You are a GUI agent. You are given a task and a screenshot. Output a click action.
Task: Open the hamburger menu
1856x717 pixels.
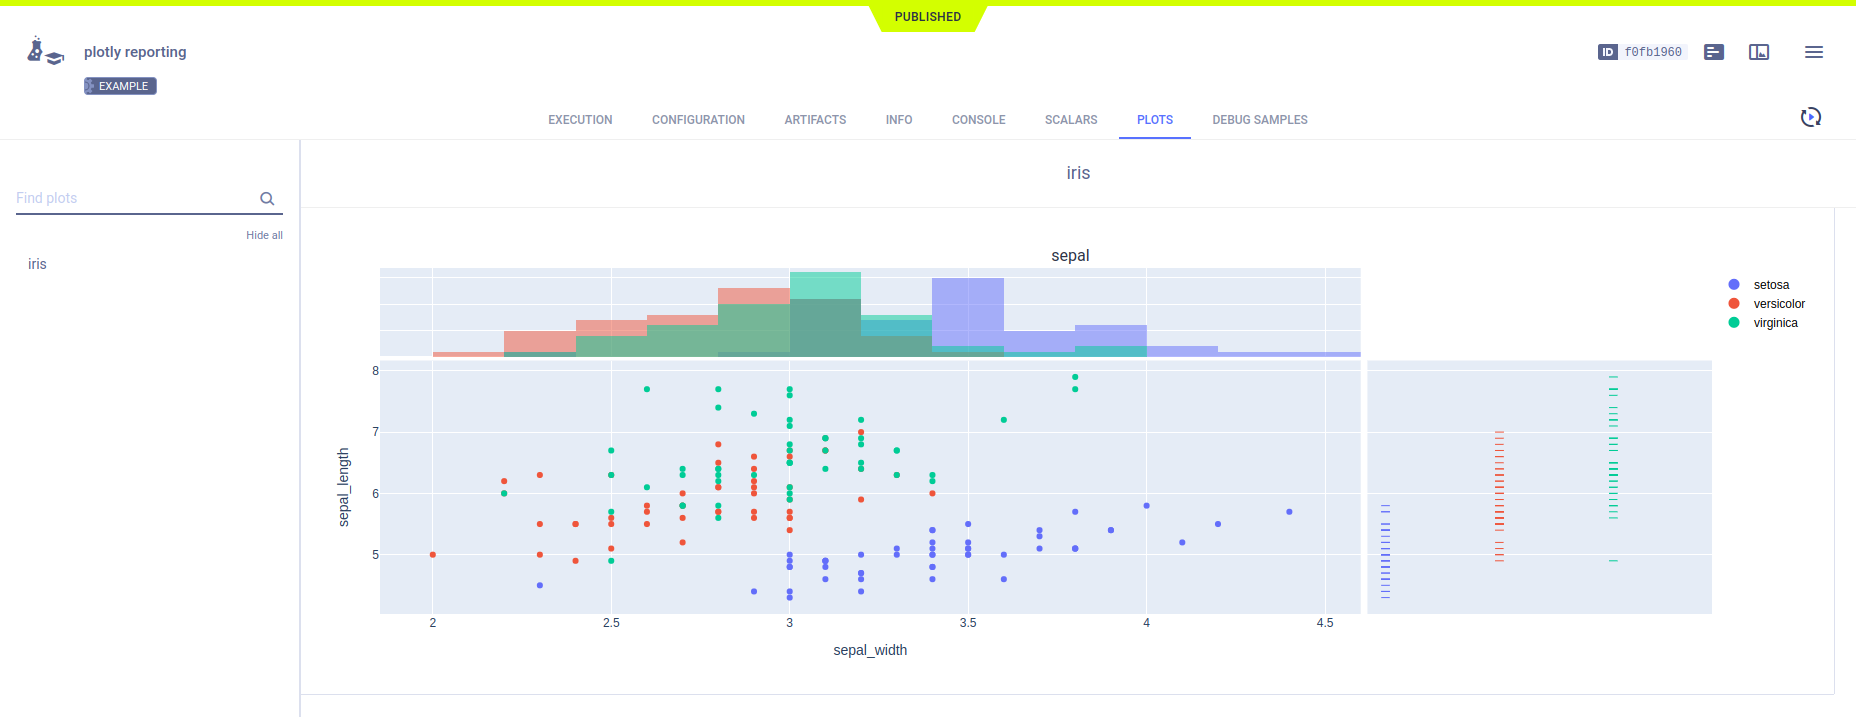[x=1813, y=52]
